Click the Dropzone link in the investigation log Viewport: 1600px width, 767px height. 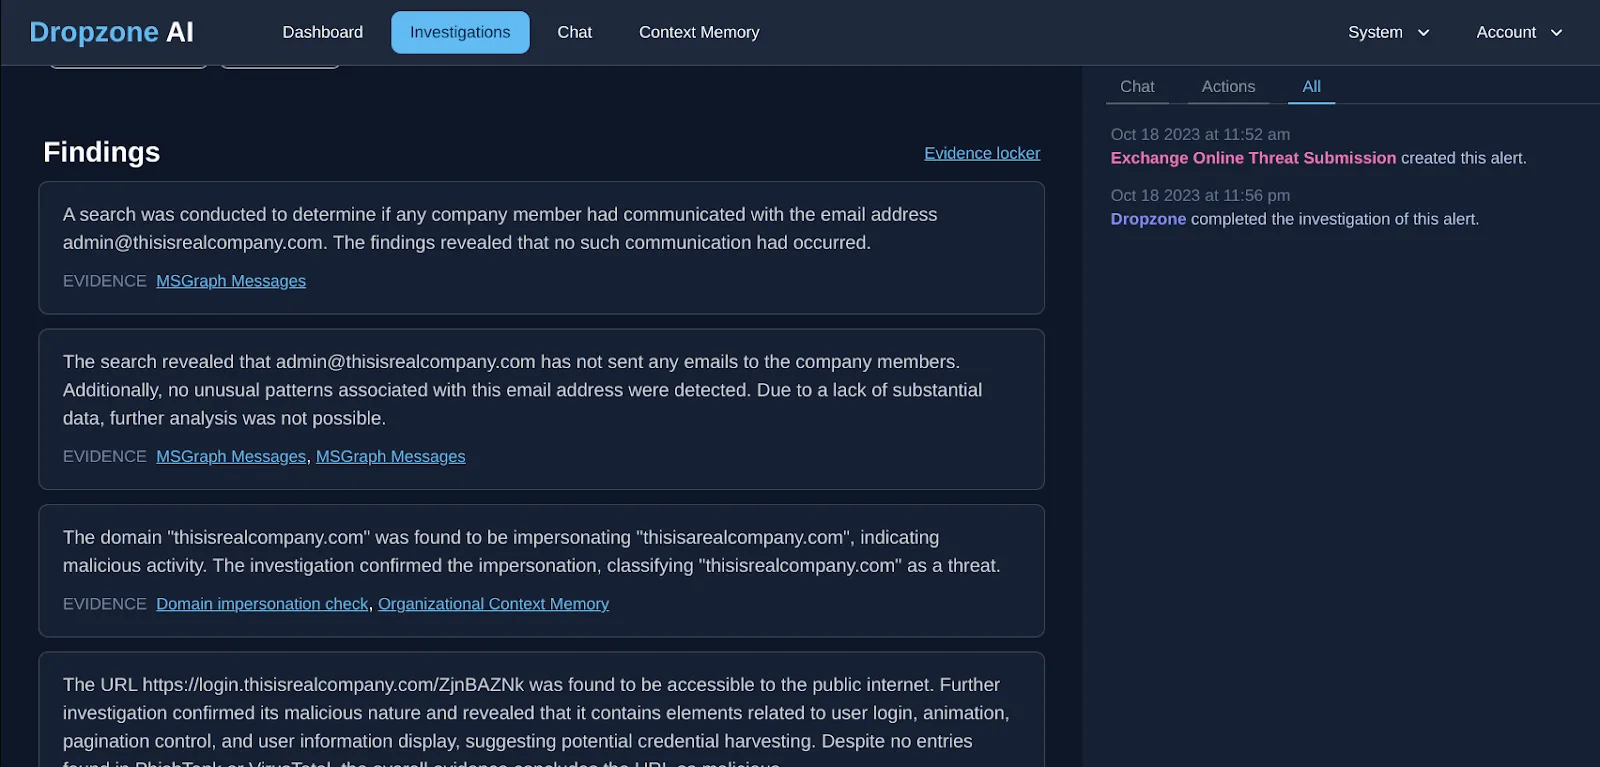coord(1147,218)
